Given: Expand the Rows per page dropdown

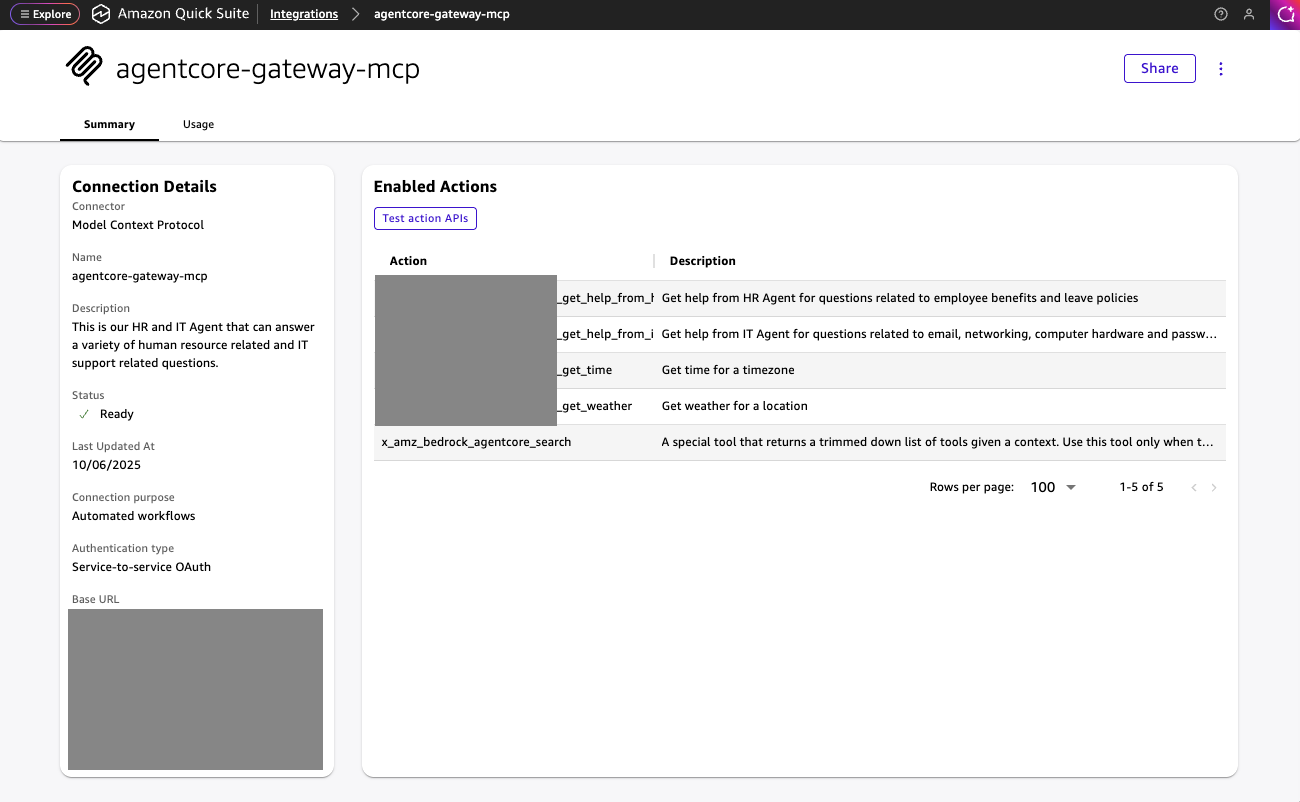Looking at the screenshot, I should [x=1054, y=487].
